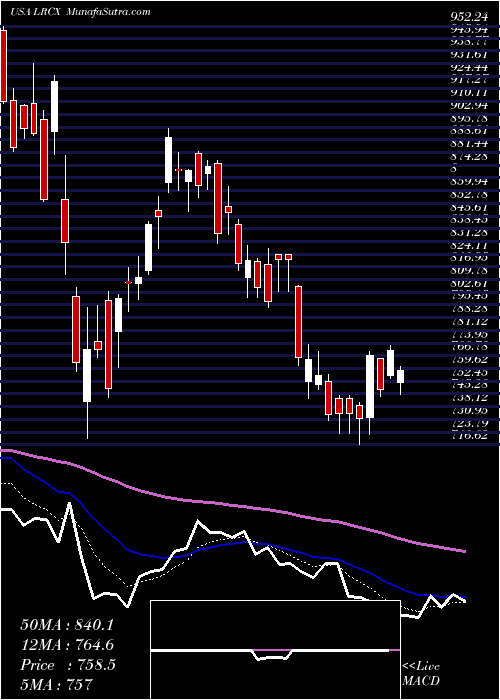
Task: Click the 809.78 price axis label
Action: [x=467, y=271]
